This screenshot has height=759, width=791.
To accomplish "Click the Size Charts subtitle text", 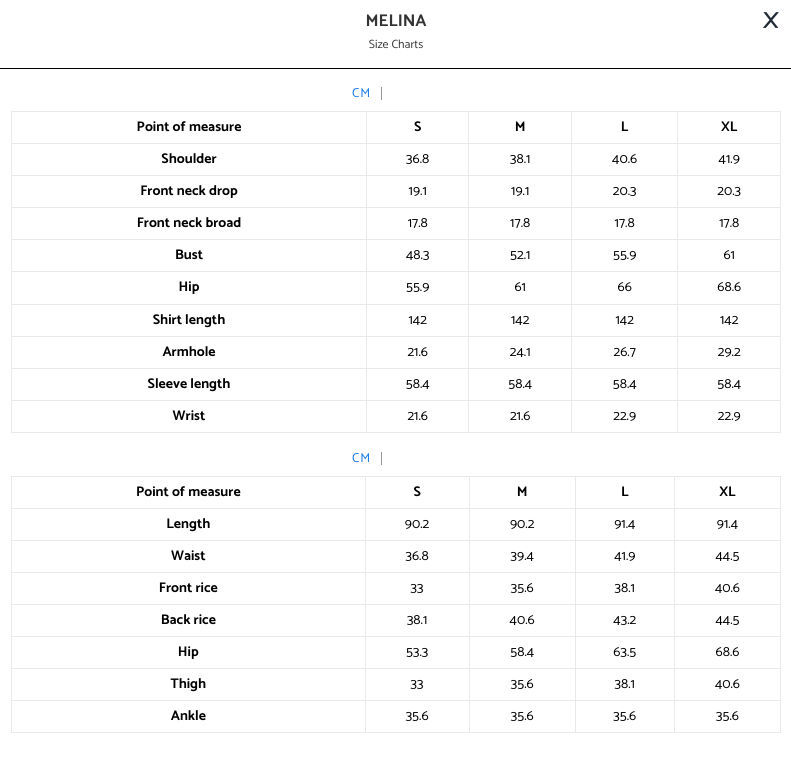I will point(396,44).
